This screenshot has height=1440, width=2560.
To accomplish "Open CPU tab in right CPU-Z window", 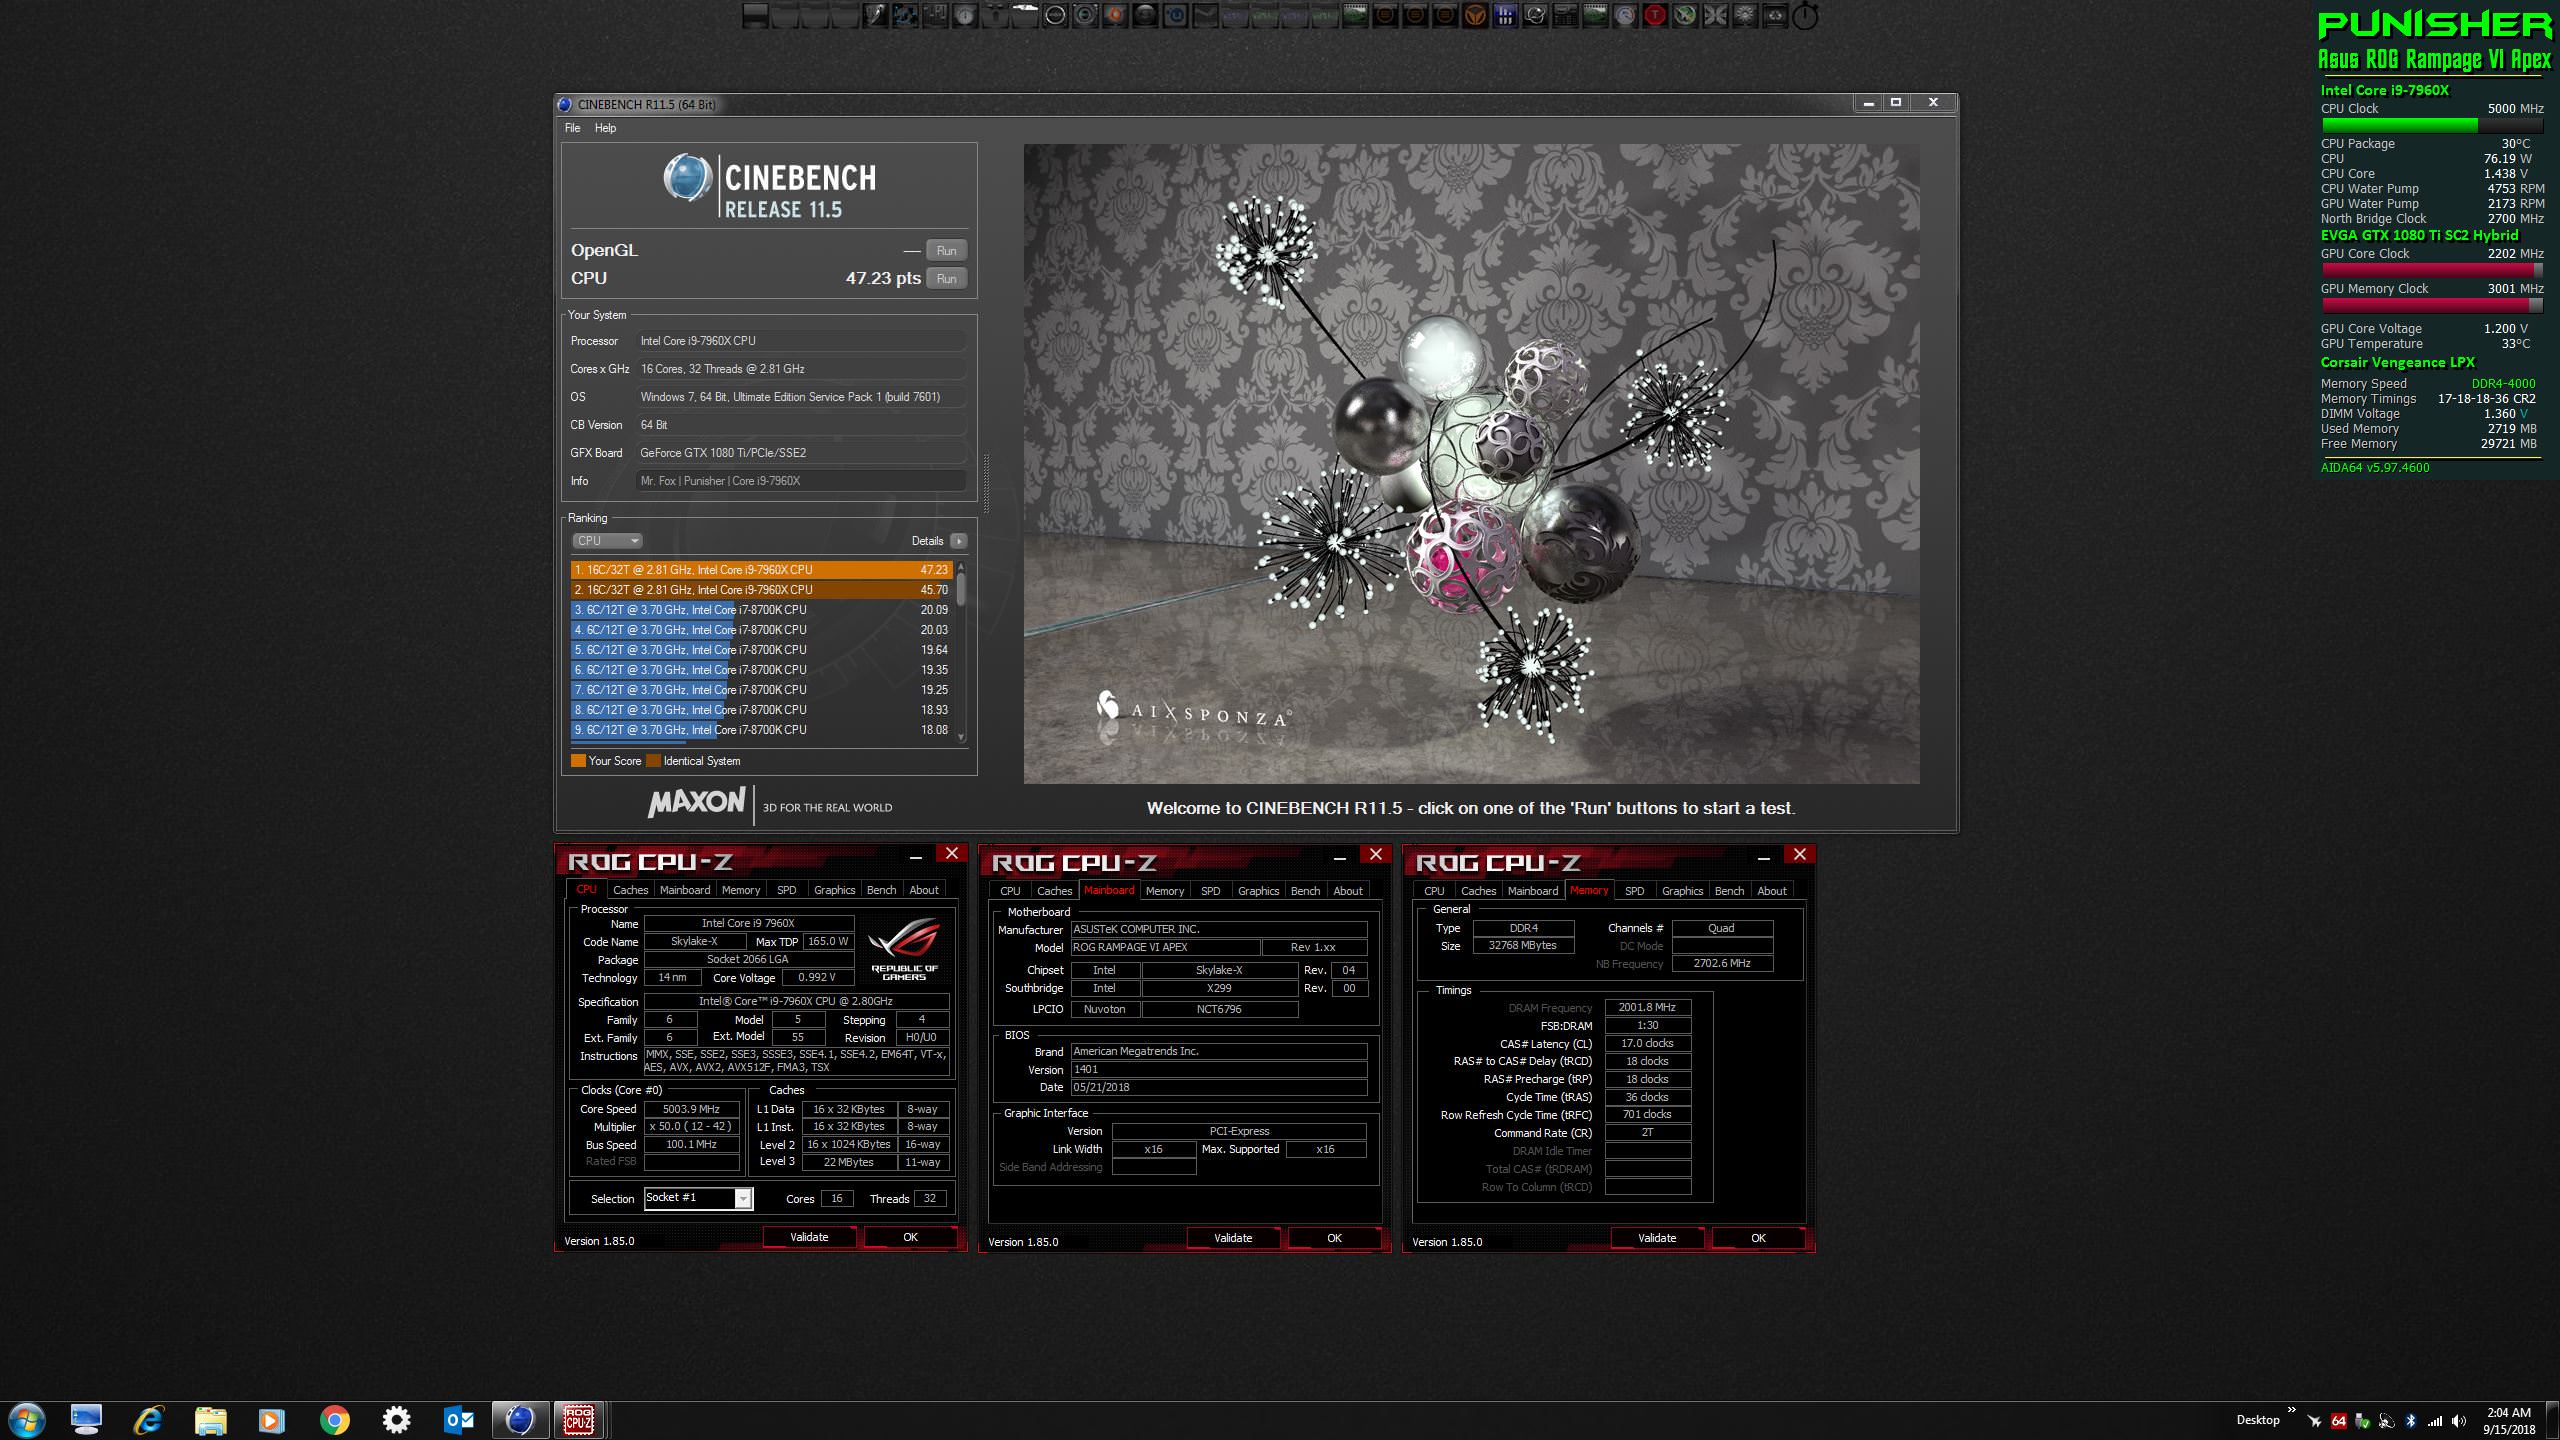I will (1434, 891).
